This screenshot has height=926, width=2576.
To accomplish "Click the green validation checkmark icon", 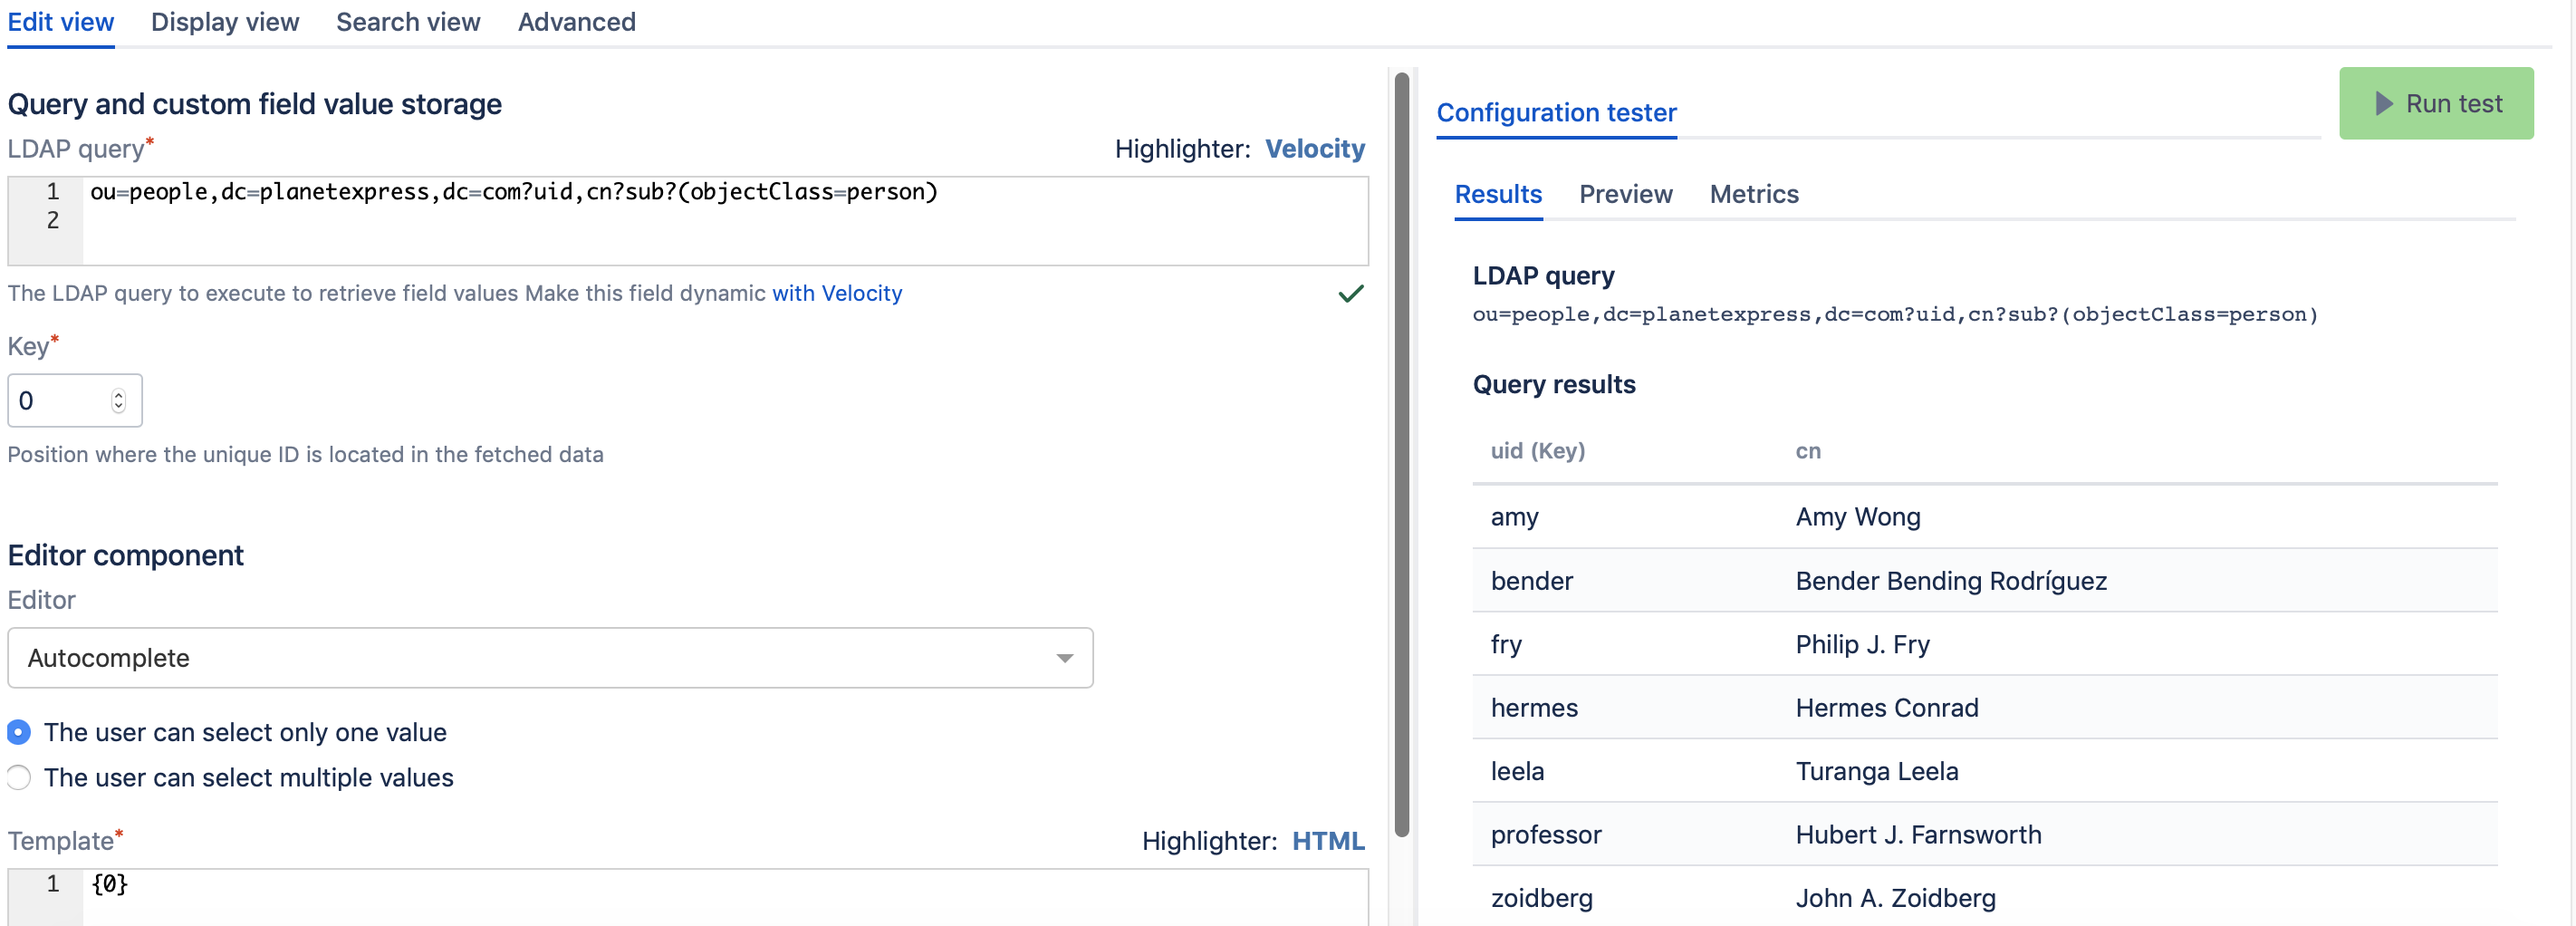I will coord(1351,294).
